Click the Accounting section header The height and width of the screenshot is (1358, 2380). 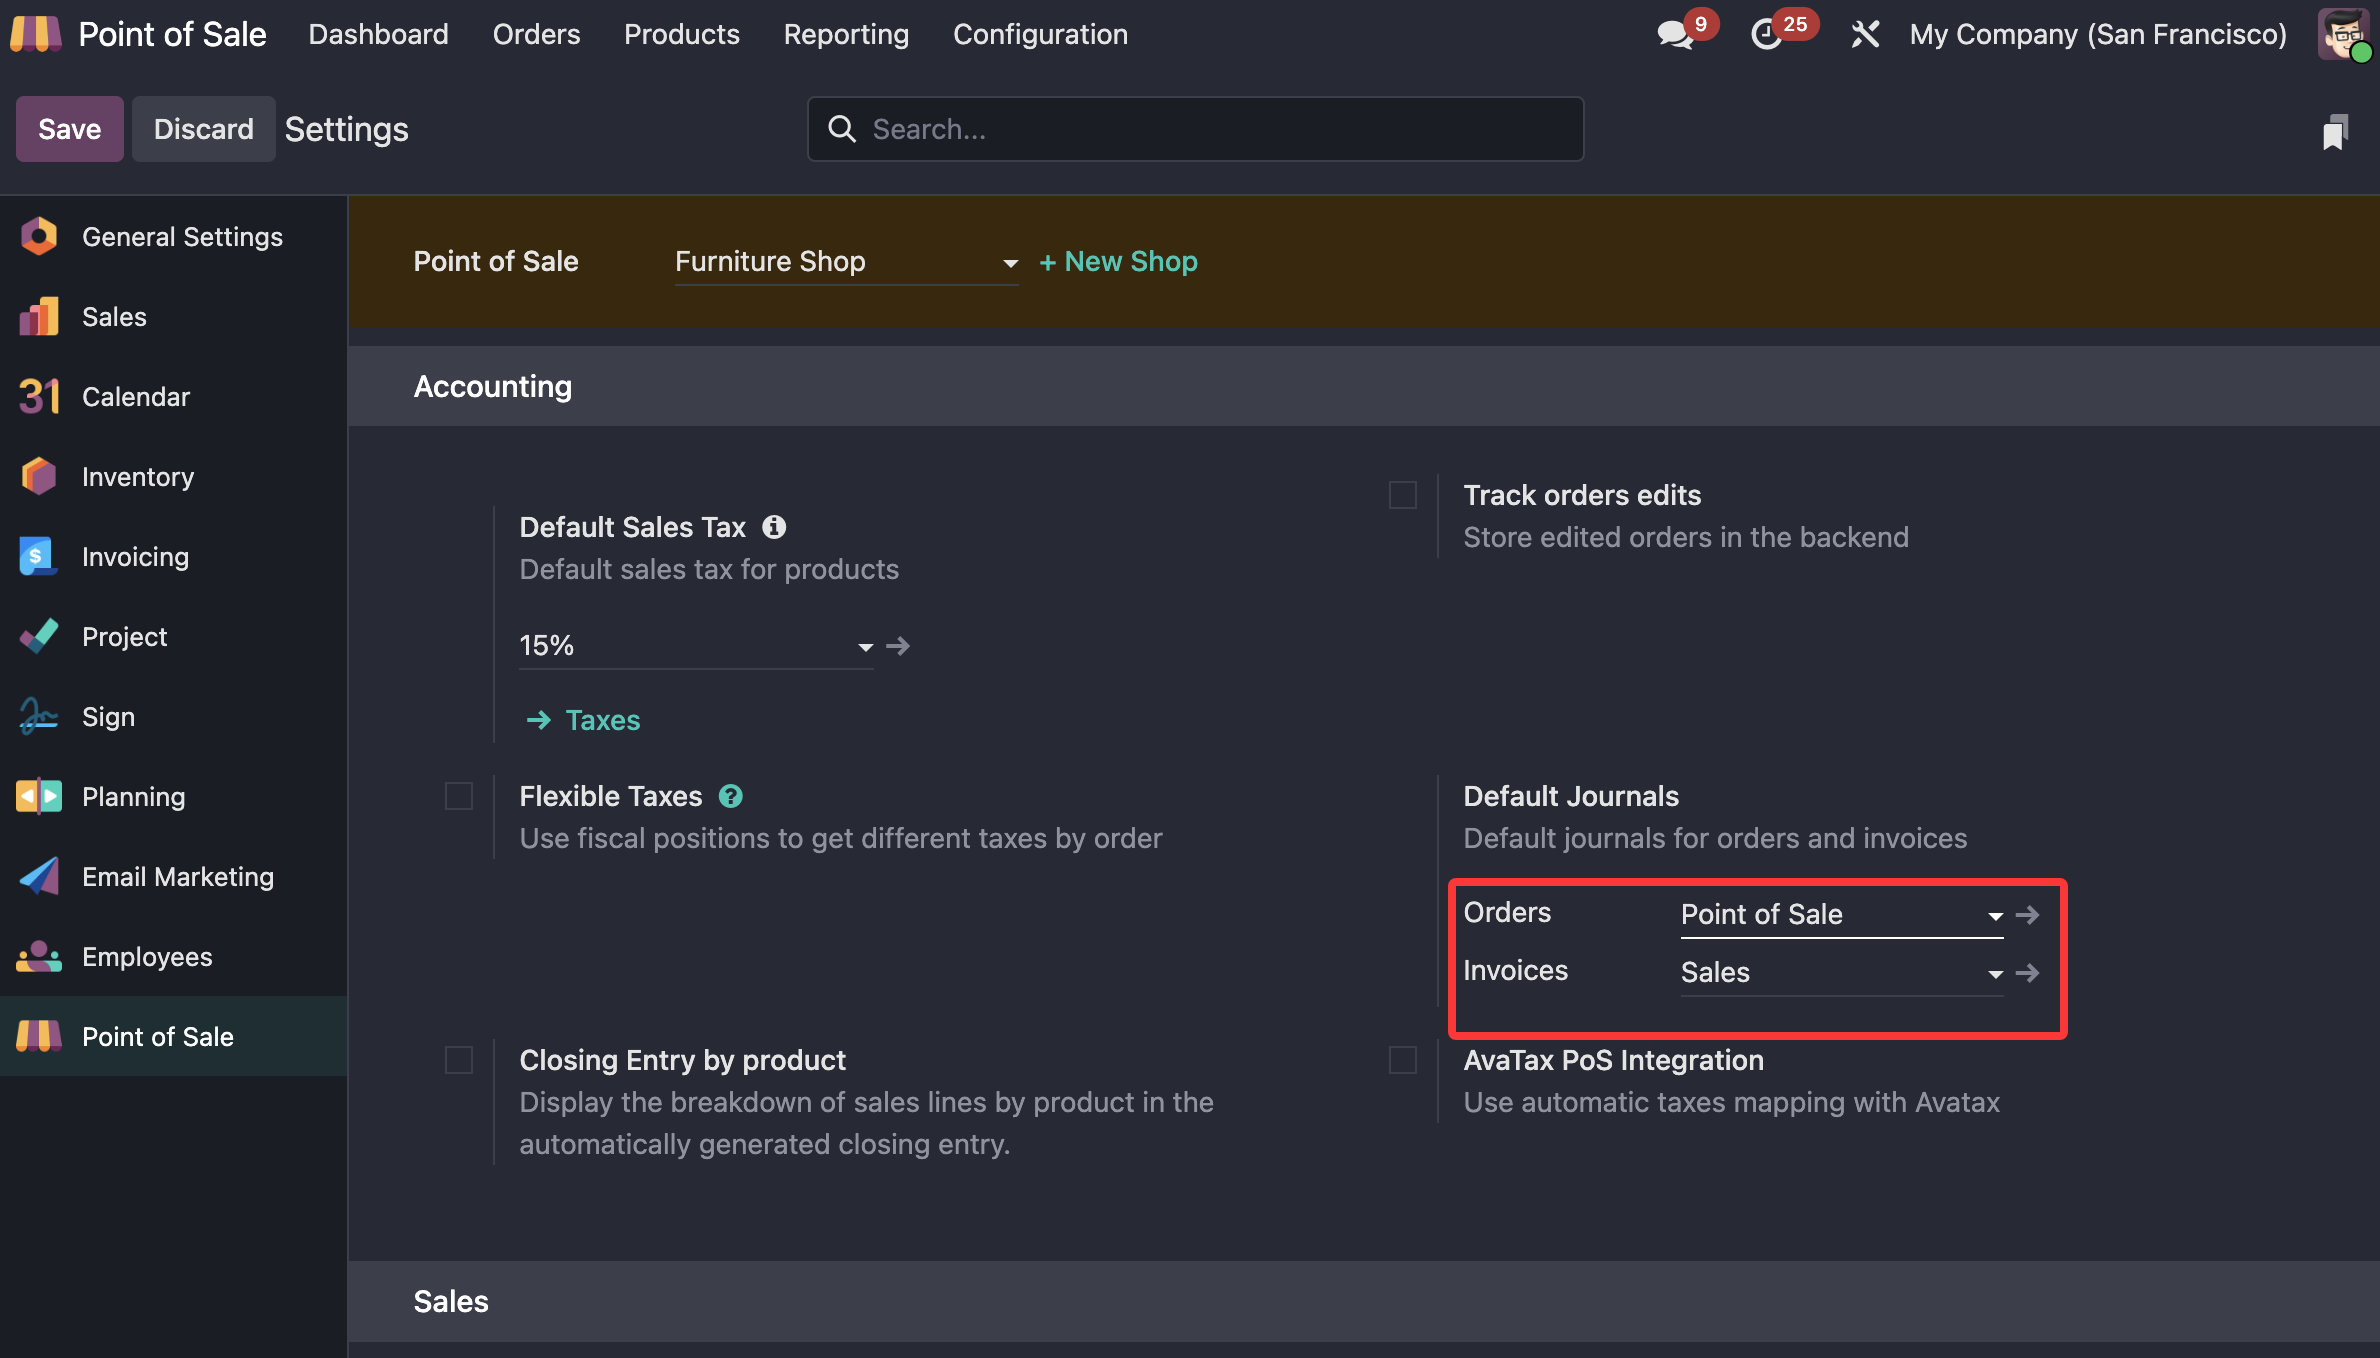point(493,387)
